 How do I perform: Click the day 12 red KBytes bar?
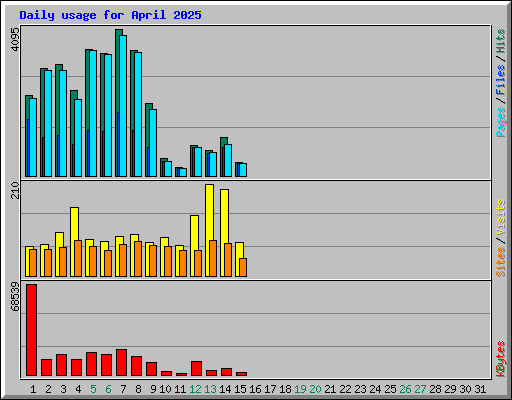(197, 369)
